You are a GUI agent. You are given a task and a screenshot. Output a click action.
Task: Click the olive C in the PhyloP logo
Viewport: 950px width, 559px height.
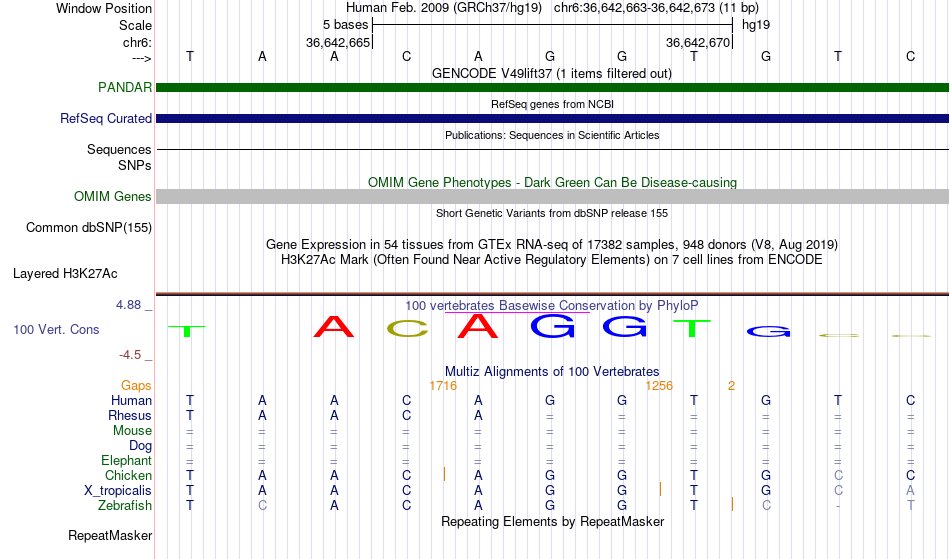407,329
